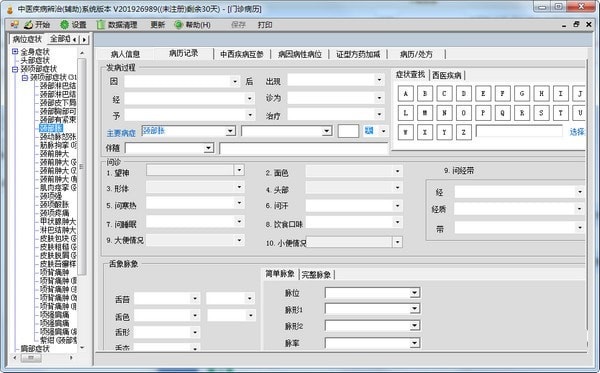Open the 舌苔 first dropdown

(x=195, y=298)
